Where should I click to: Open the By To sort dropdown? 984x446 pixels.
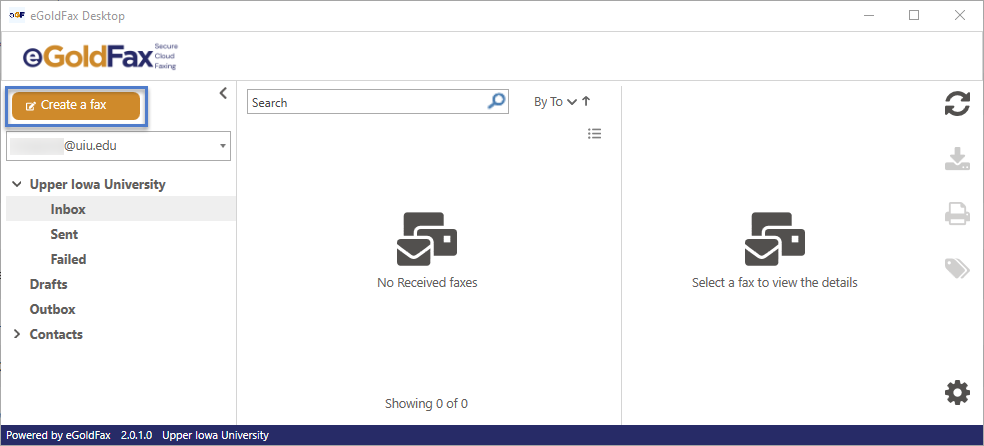tap(555, 102)
